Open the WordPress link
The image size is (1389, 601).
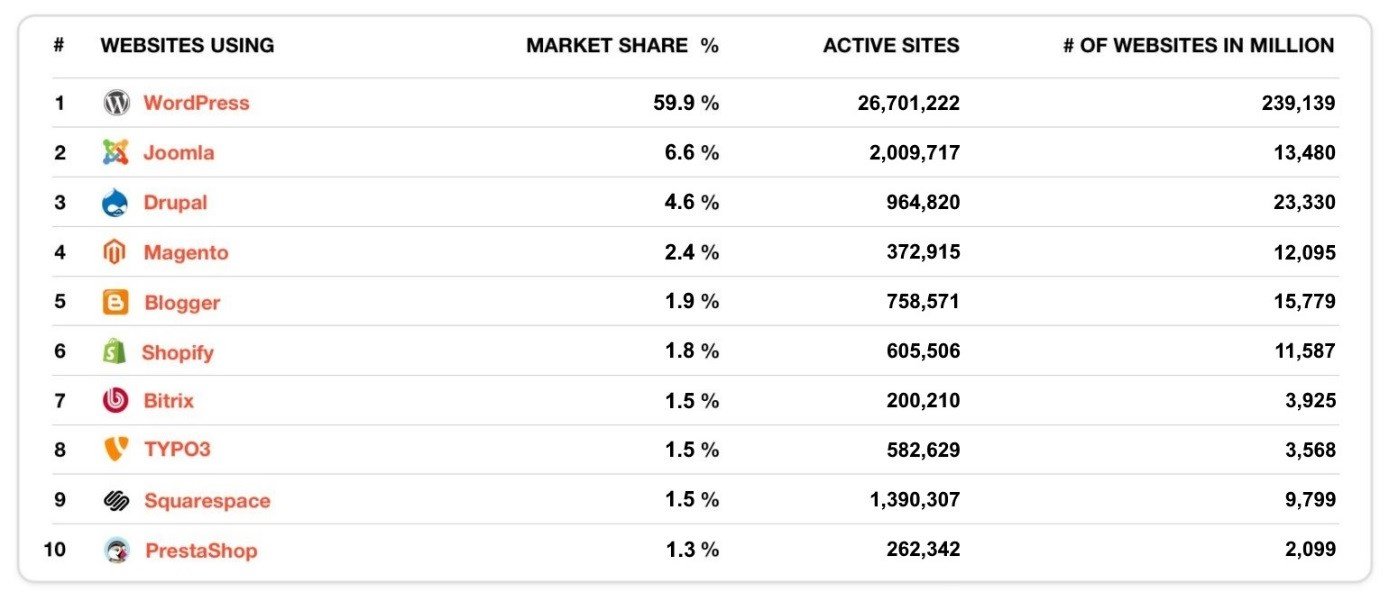tap(196, 103)
